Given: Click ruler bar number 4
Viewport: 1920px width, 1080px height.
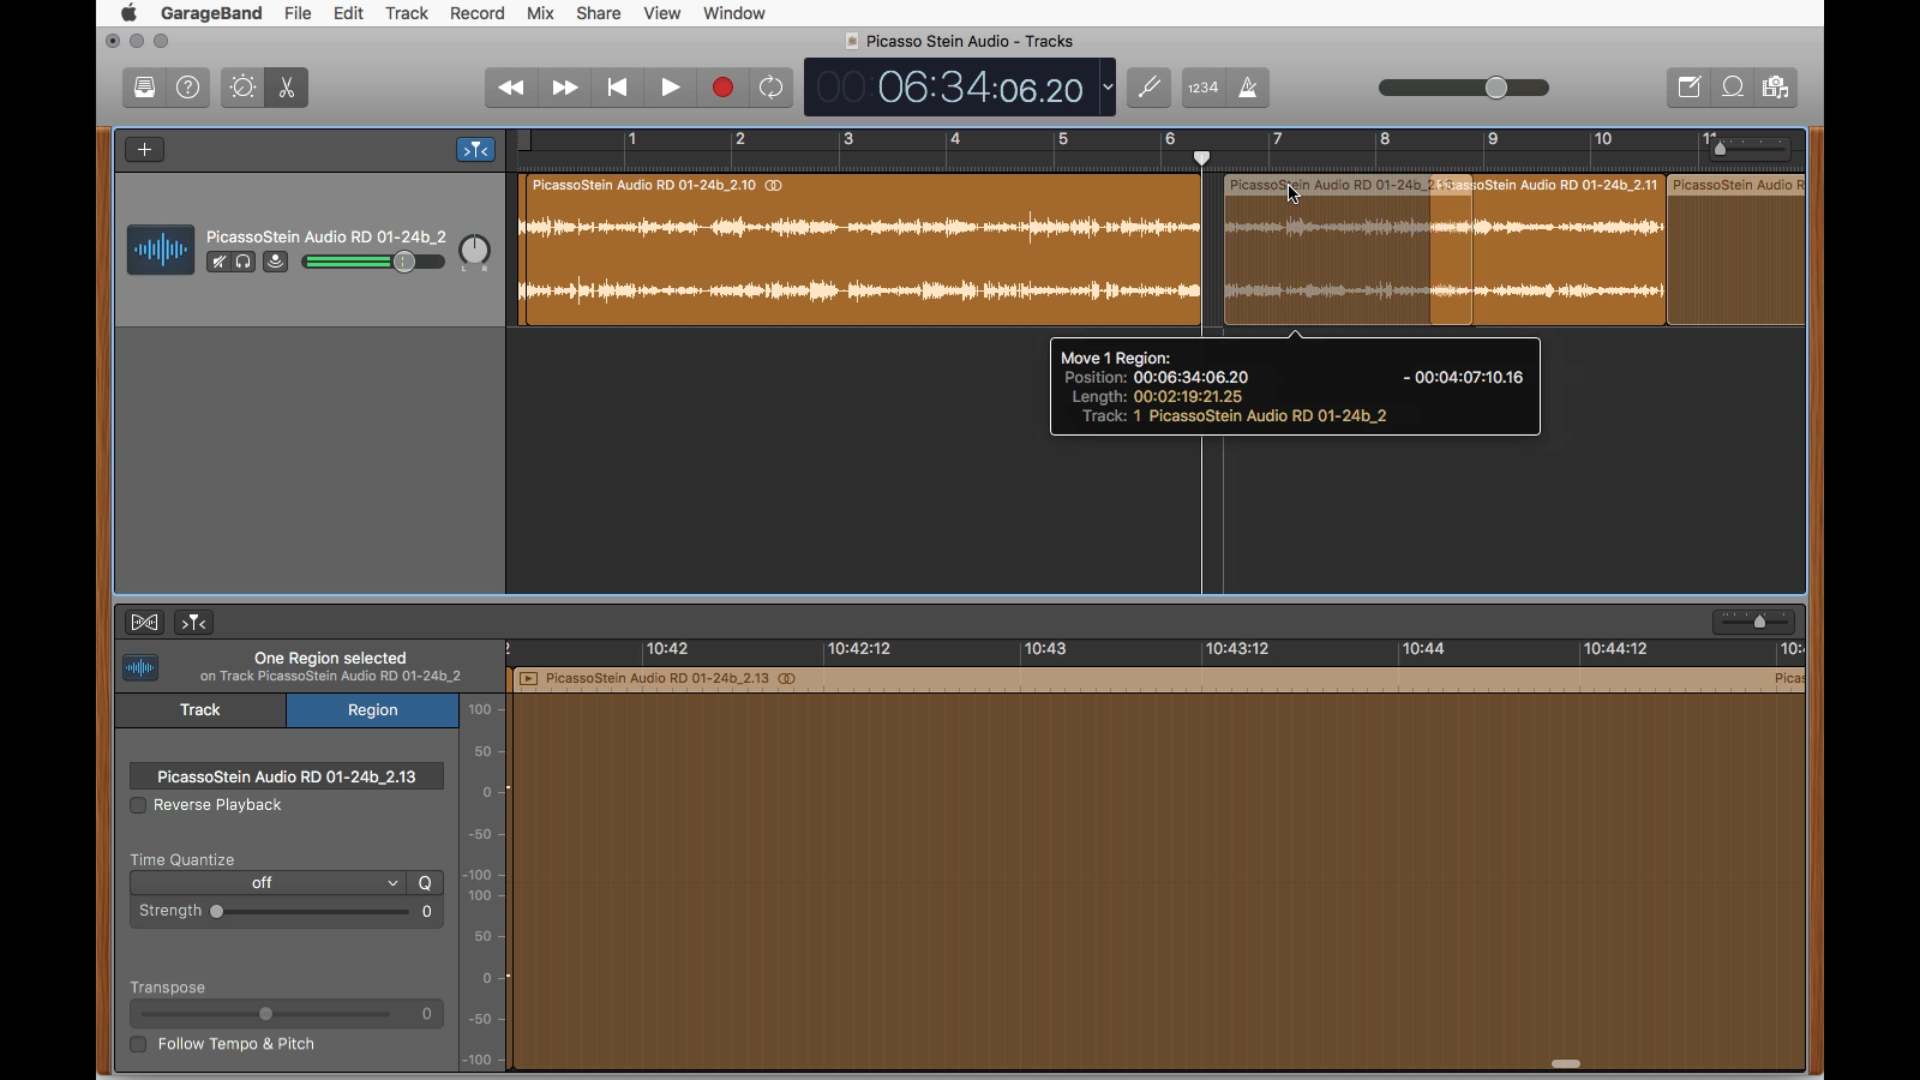Looking at the screenshot, I should point(956,139).
